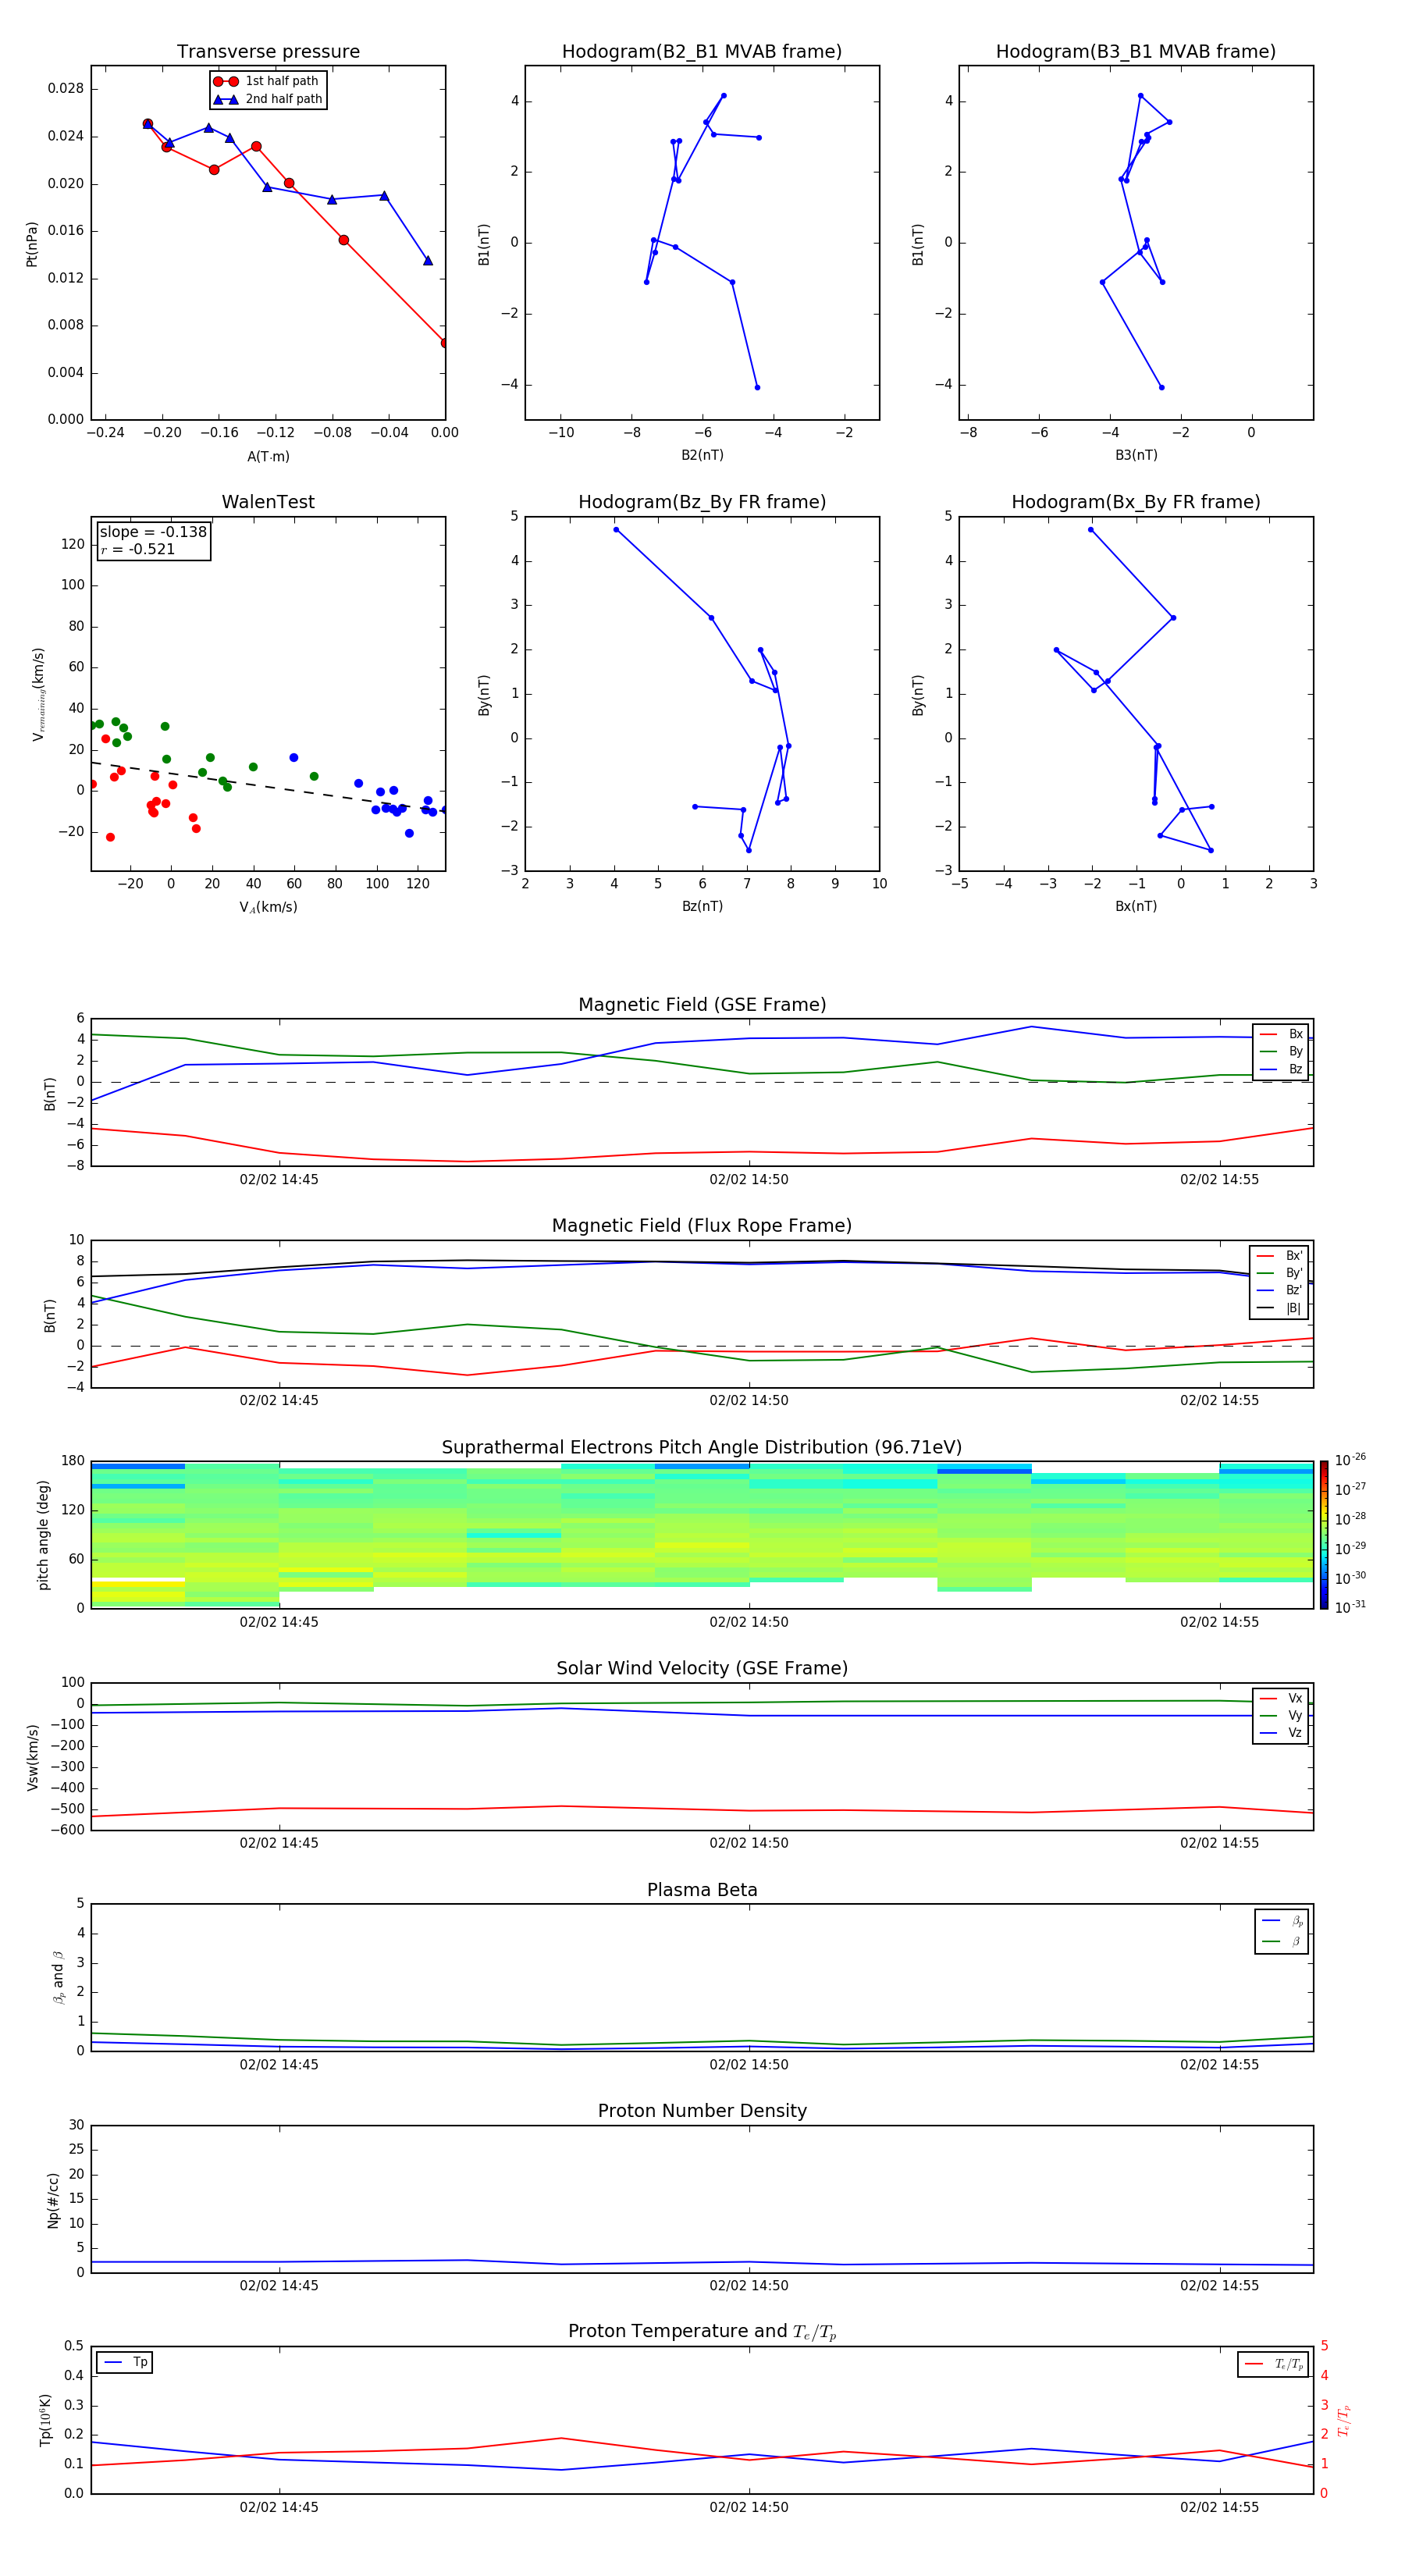Click the pitch angle color scale bar

pyautogui.click(x=1324, y=1535)
